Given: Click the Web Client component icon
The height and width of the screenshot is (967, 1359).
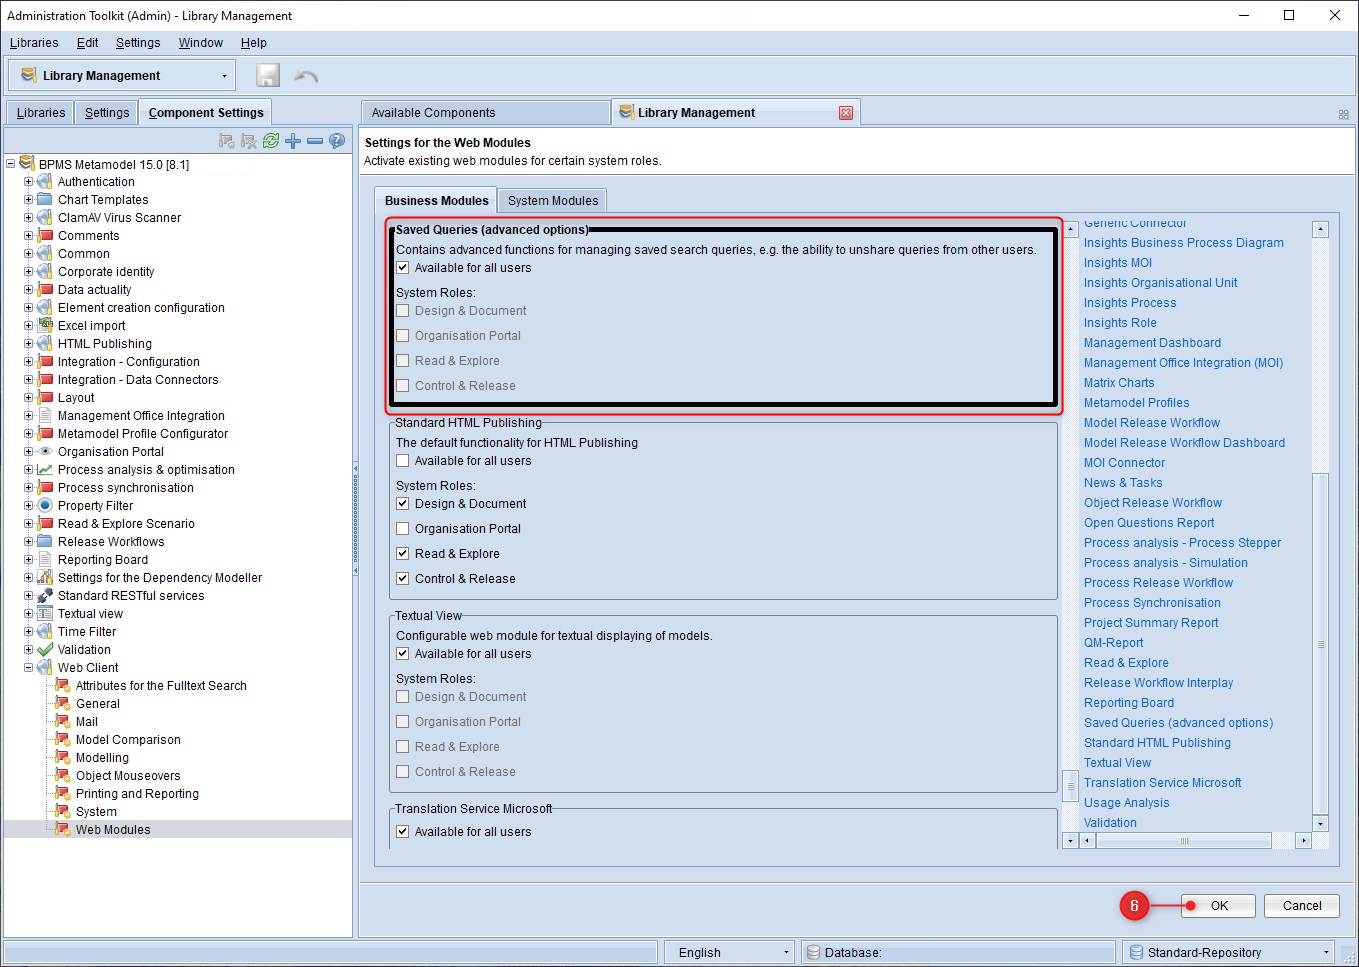Looking at the screenshot, I should 45,668.
